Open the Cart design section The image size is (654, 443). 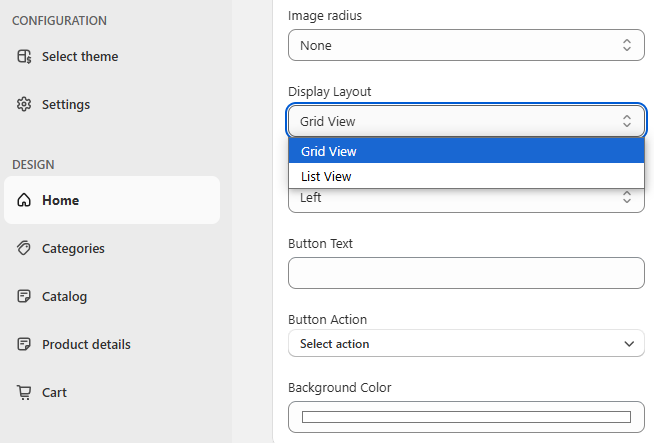pyautogui.click(x=112, y=392)
